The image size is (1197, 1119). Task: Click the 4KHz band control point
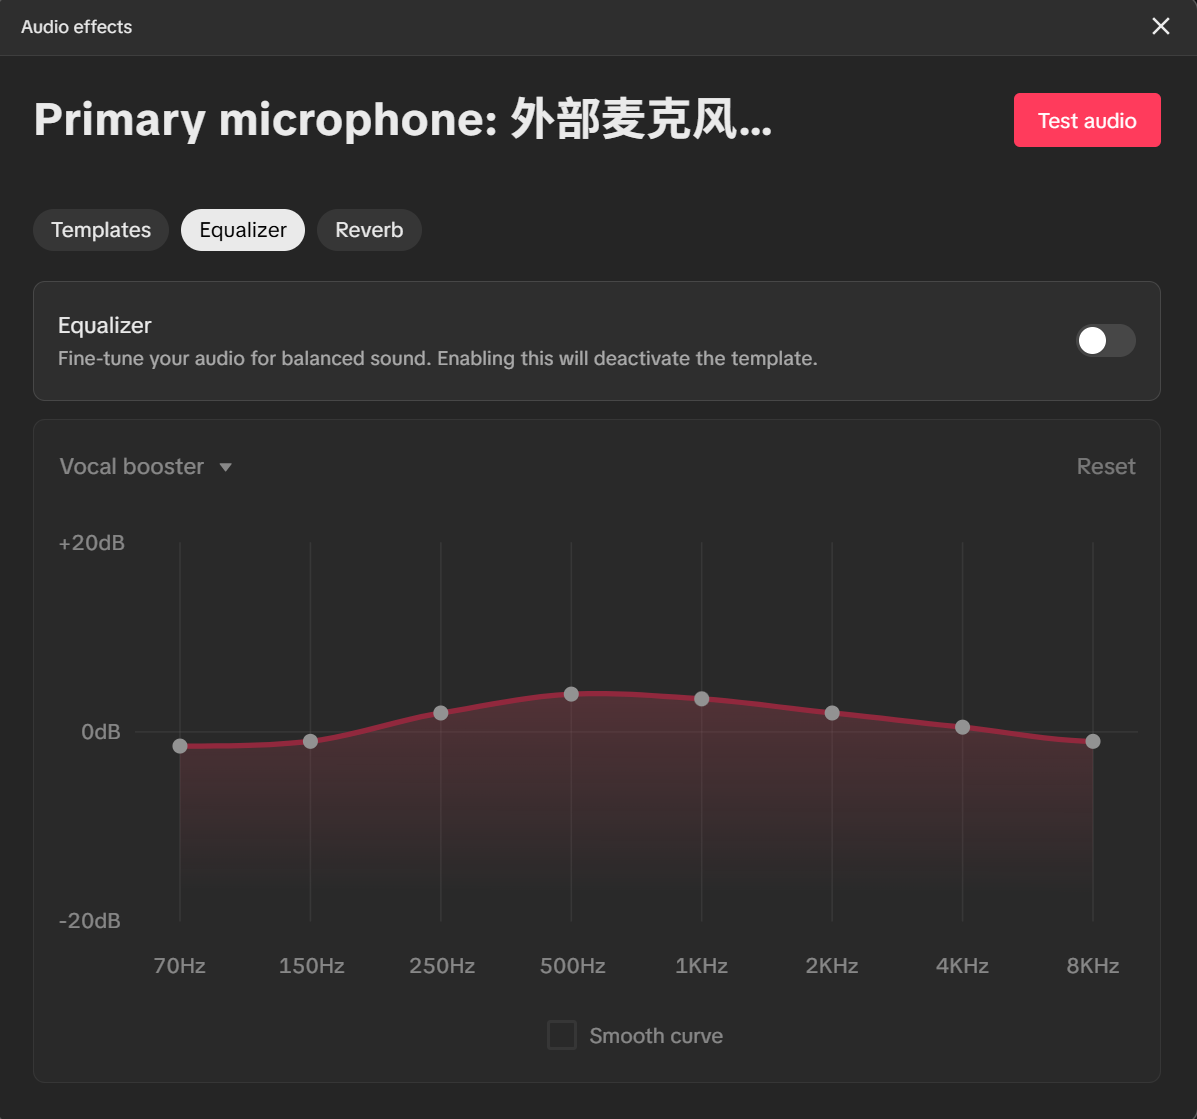[963, 727]
